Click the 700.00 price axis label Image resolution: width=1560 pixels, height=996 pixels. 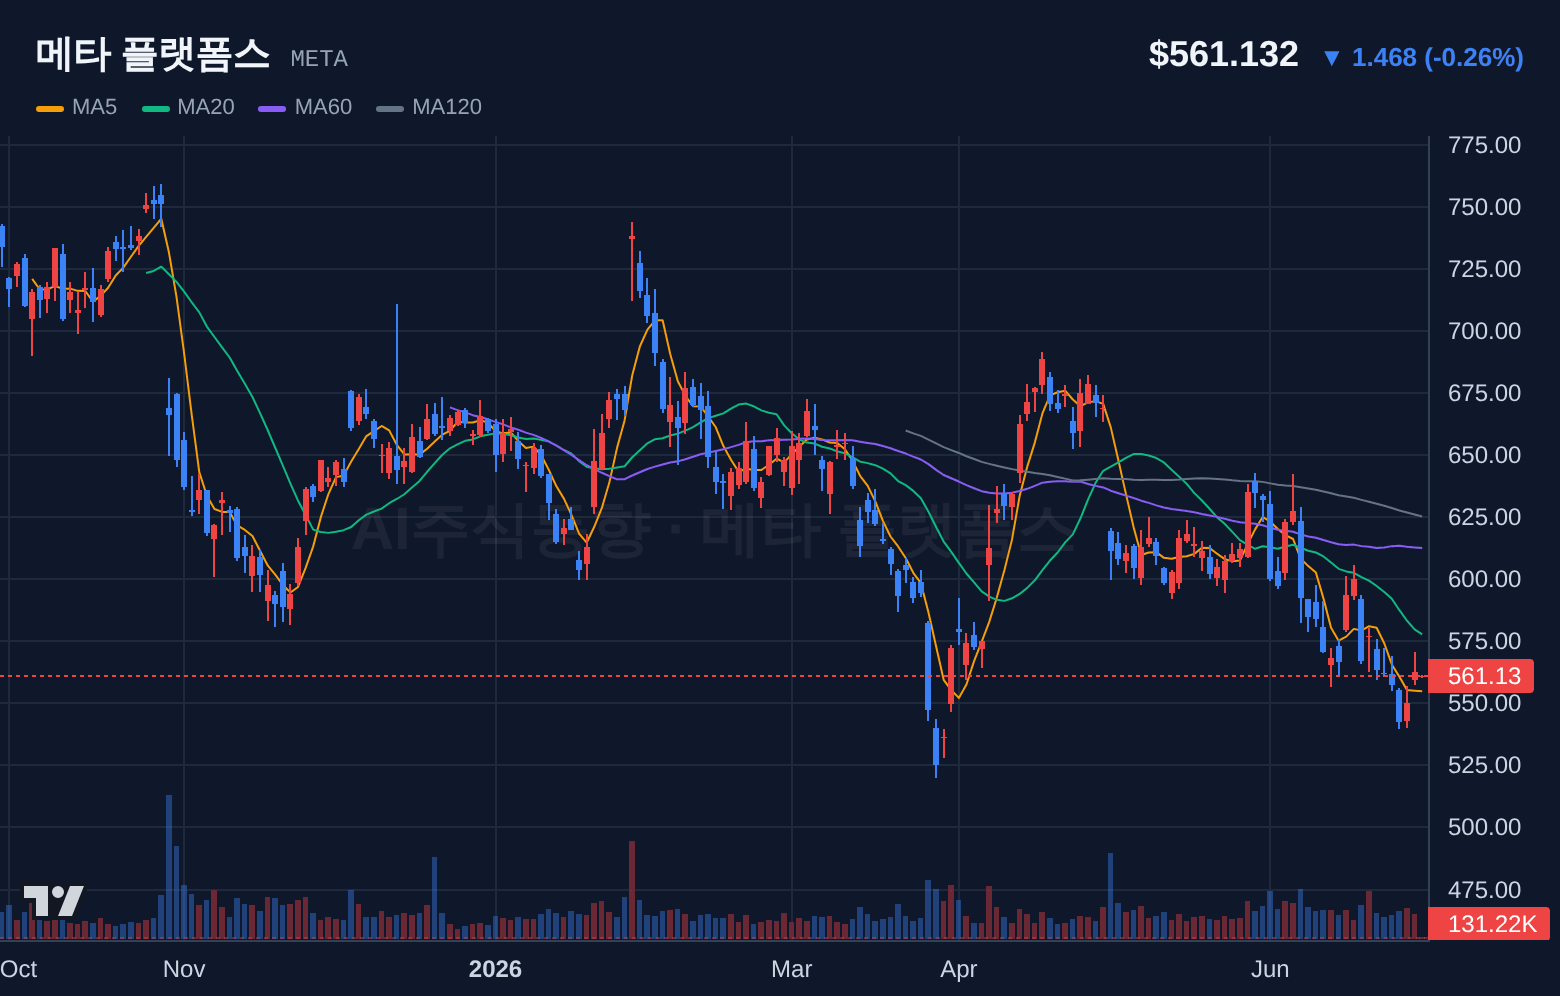(x=1484, y=331)
